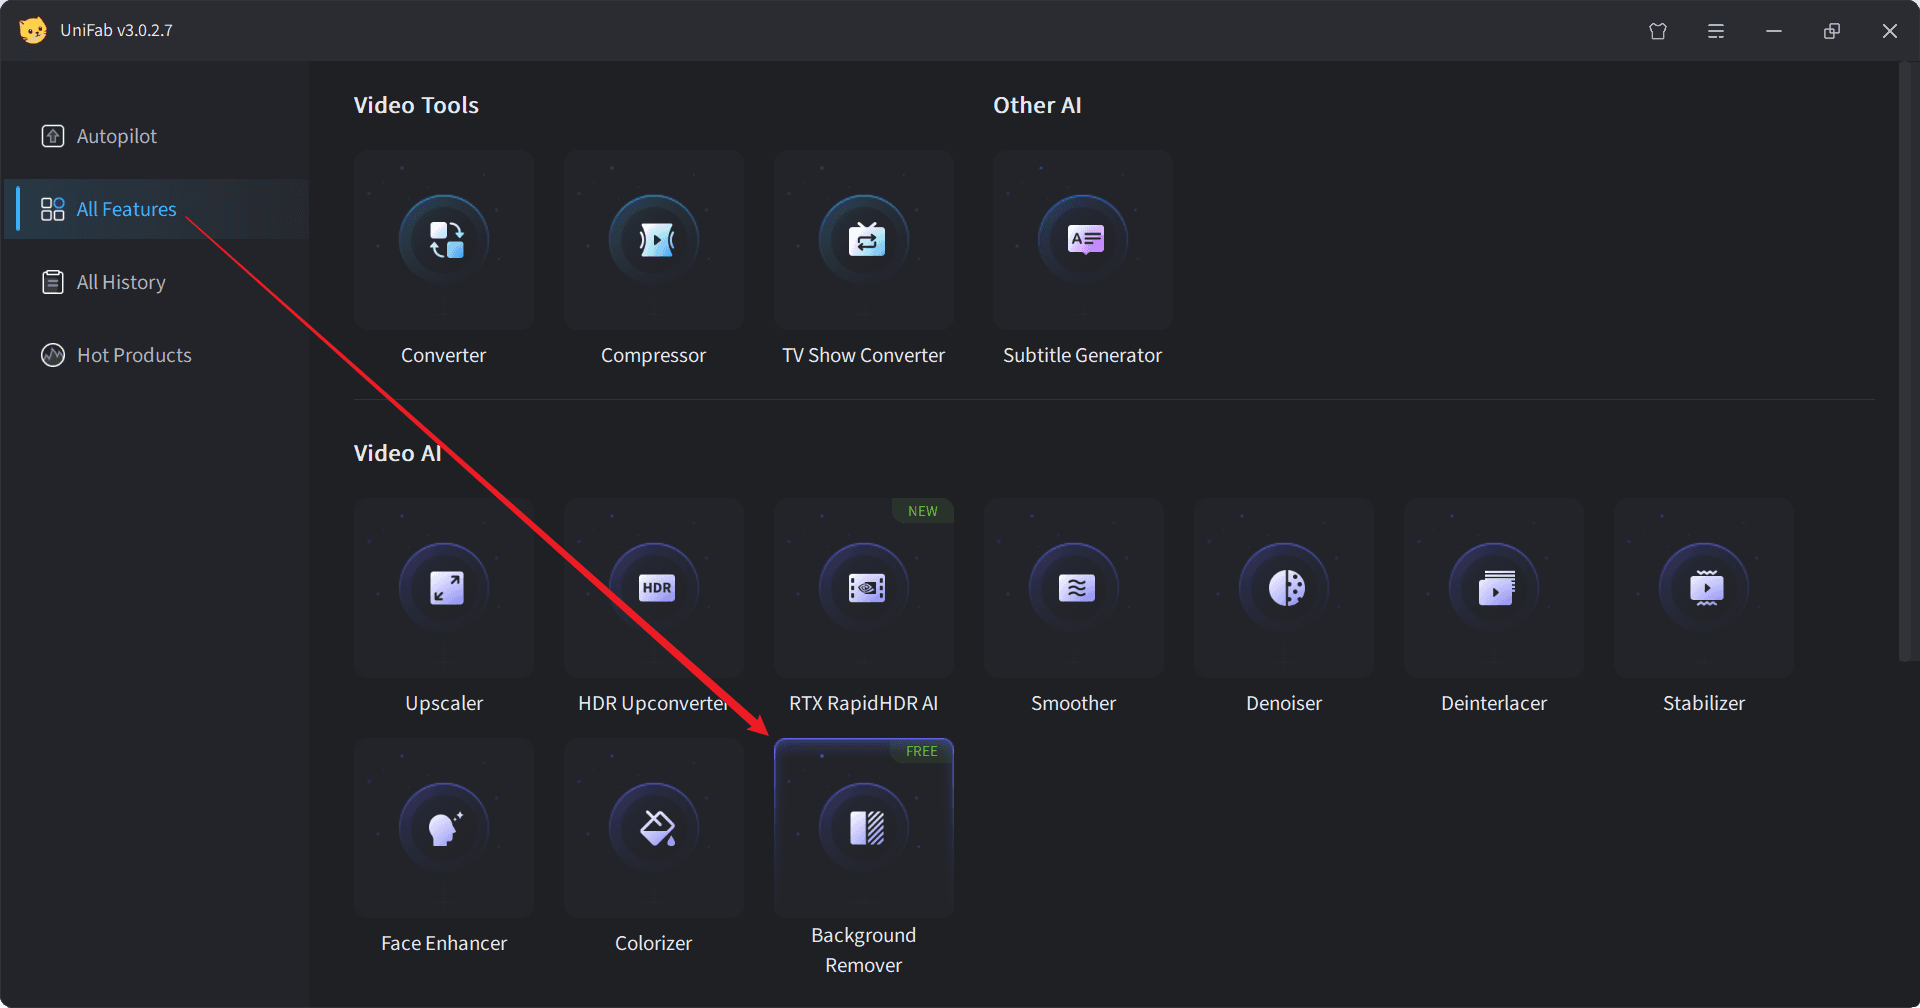Screen dimensions: 1920x1008
Task: Click the RTX RapidHDR AI label
Action: click(864, 703)
